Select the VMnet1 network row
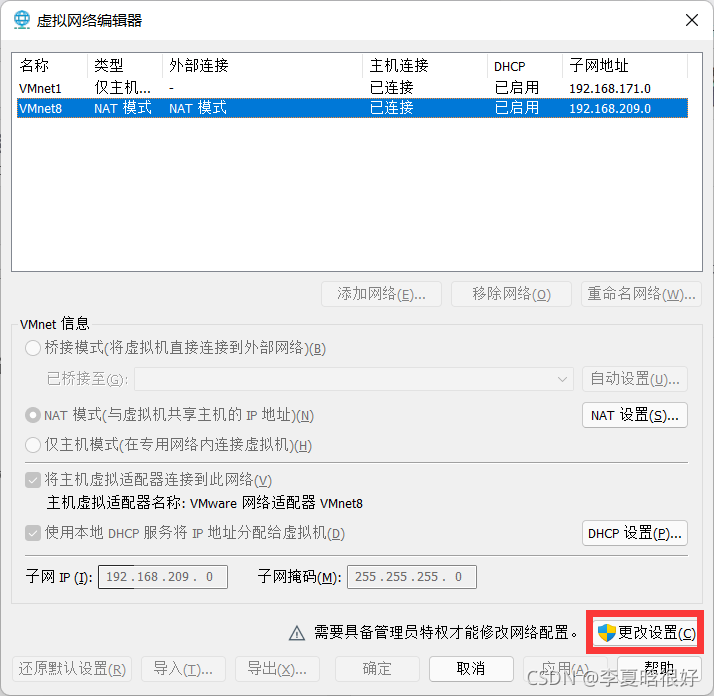The image size is (714, 696). point(352,88)
